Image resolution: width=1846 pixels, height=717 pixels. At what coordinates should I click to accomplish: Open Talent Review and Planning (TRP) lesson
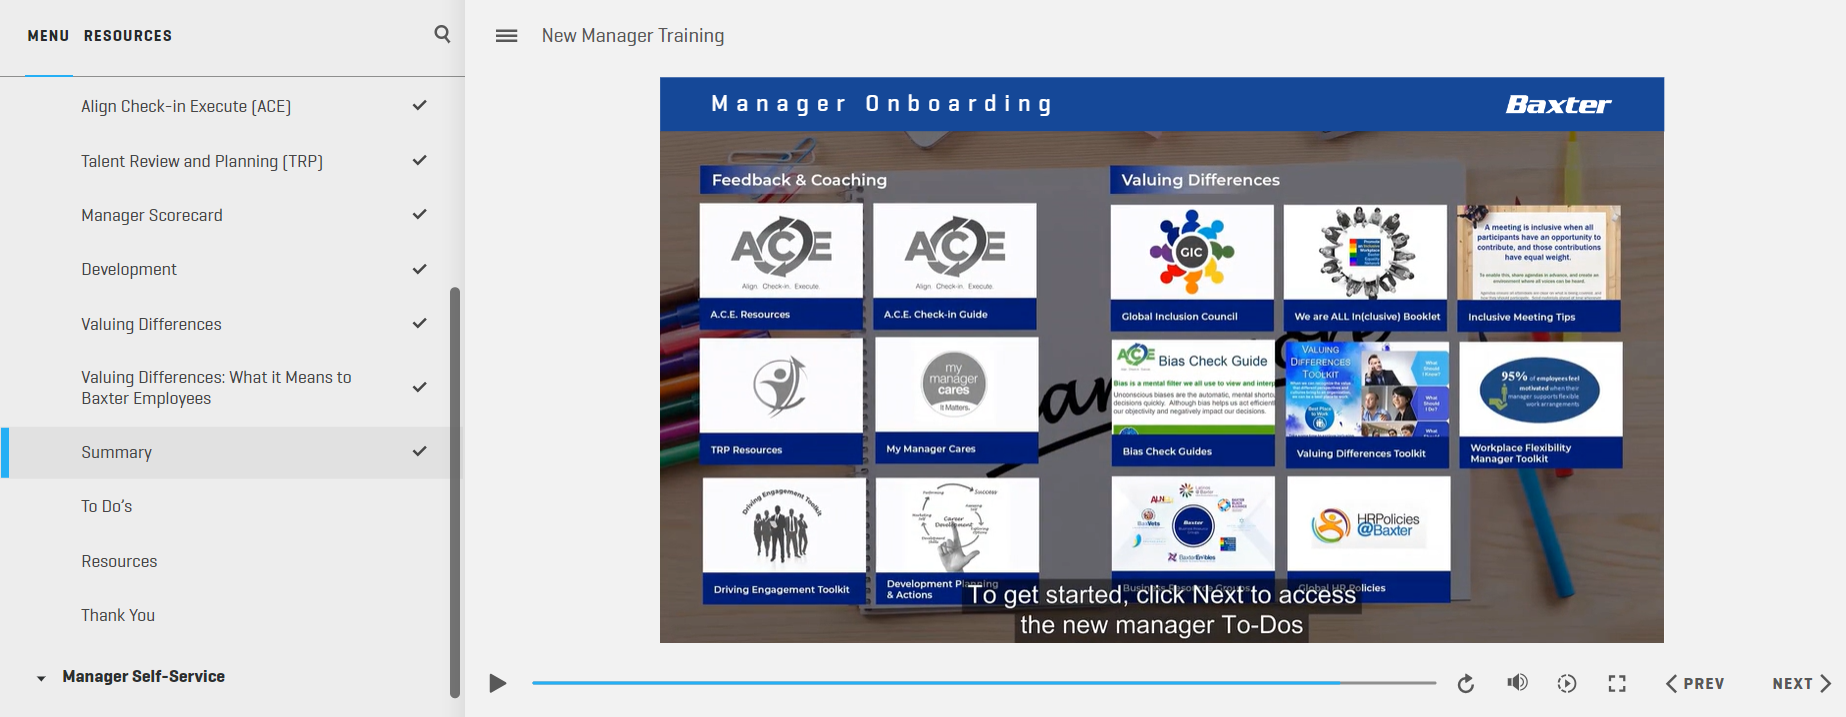232,161
